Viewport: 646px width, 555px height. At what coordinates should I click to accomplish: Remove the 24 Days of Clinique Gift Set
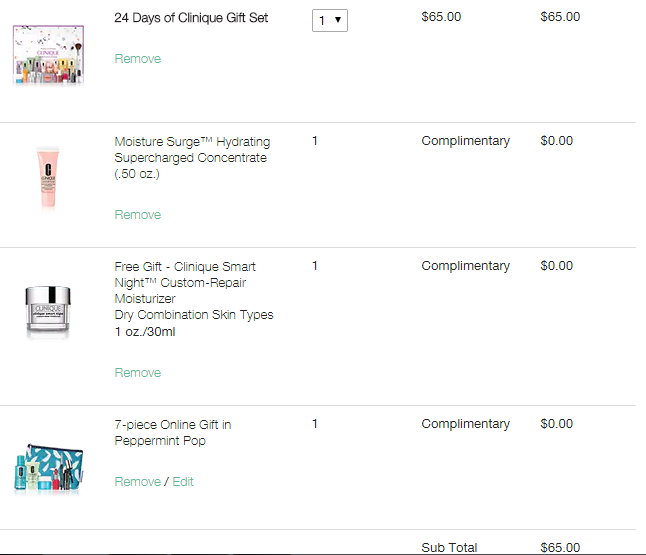[x=138, y=59]
